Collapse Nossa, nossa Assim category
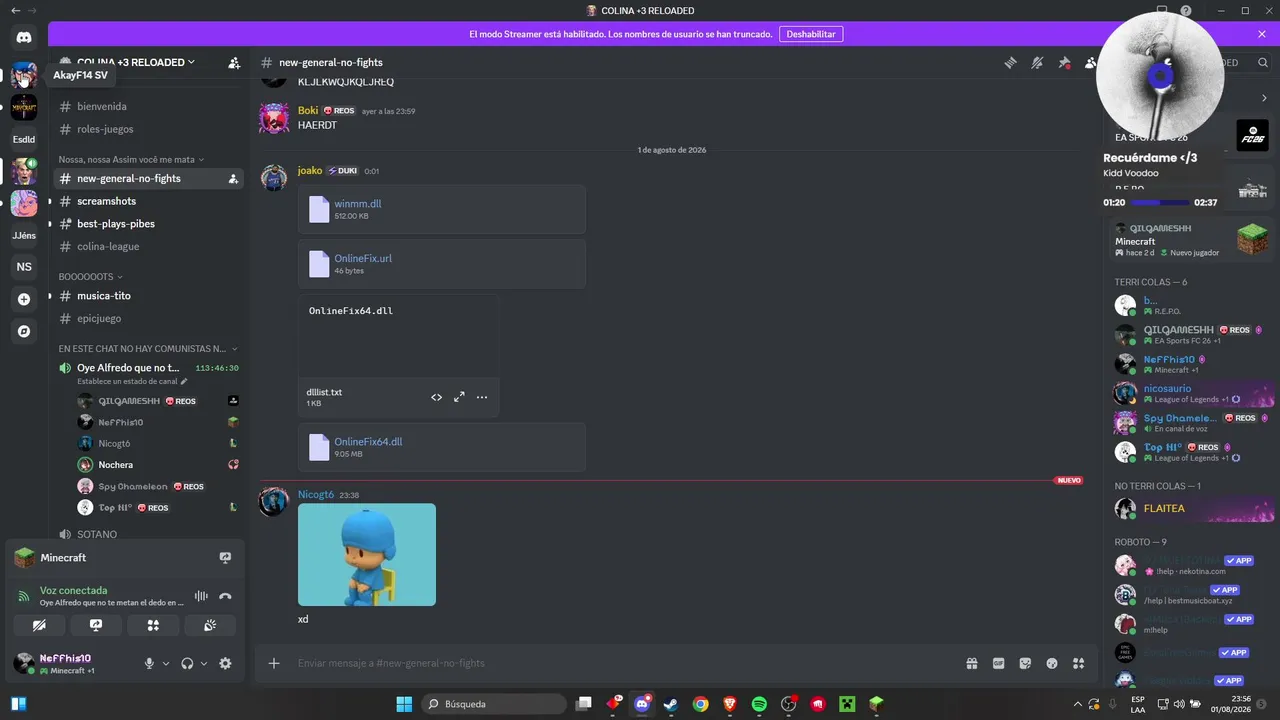1280x720 pixels. (131, 159)
